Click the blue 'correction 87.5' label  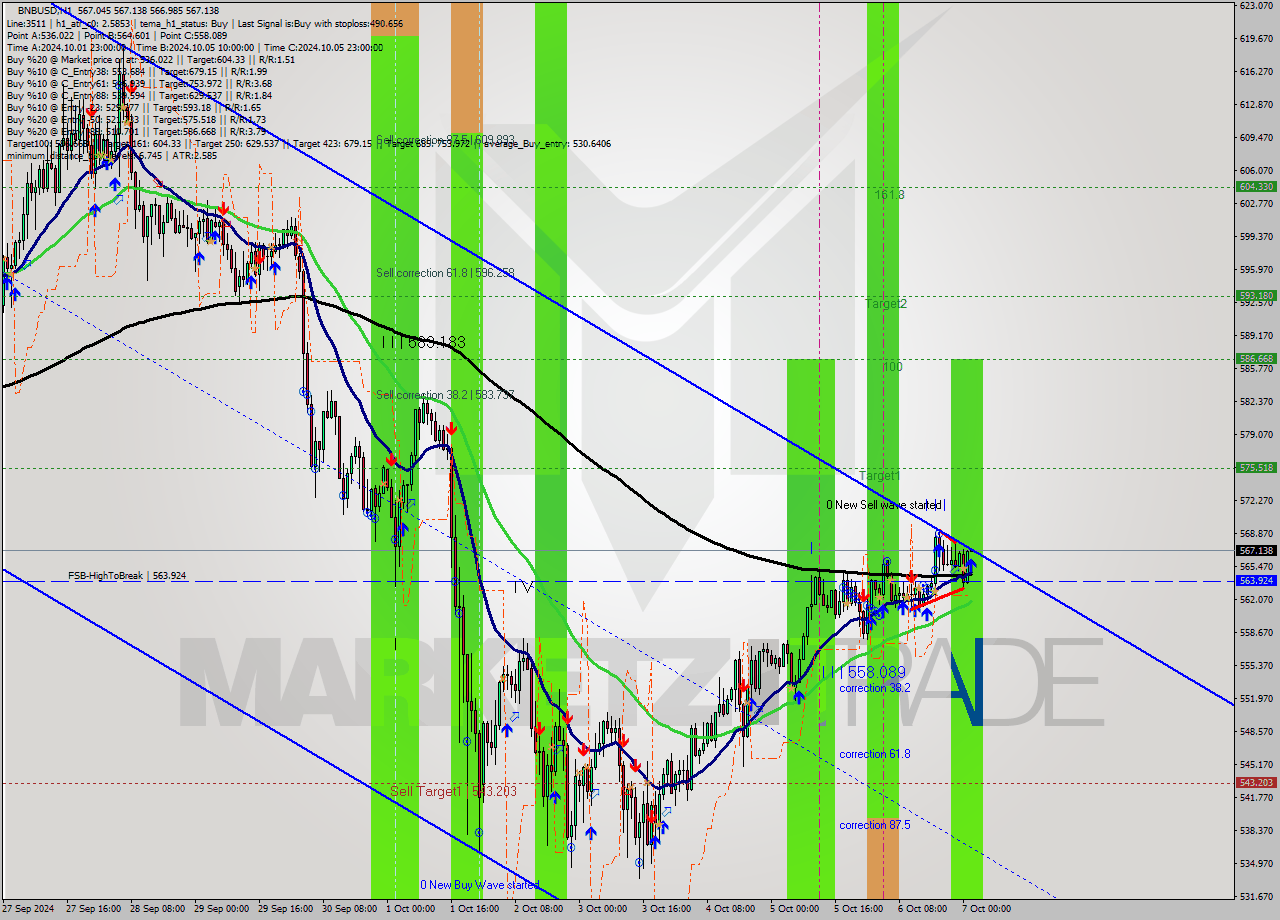tap(875, 825)
